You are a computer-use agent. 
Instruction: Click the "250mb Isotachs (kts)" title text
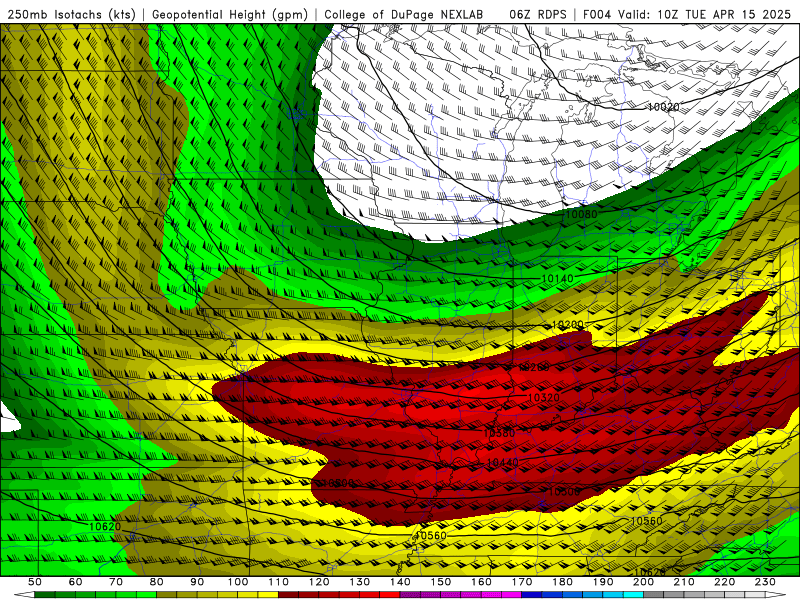pos(71,15)
